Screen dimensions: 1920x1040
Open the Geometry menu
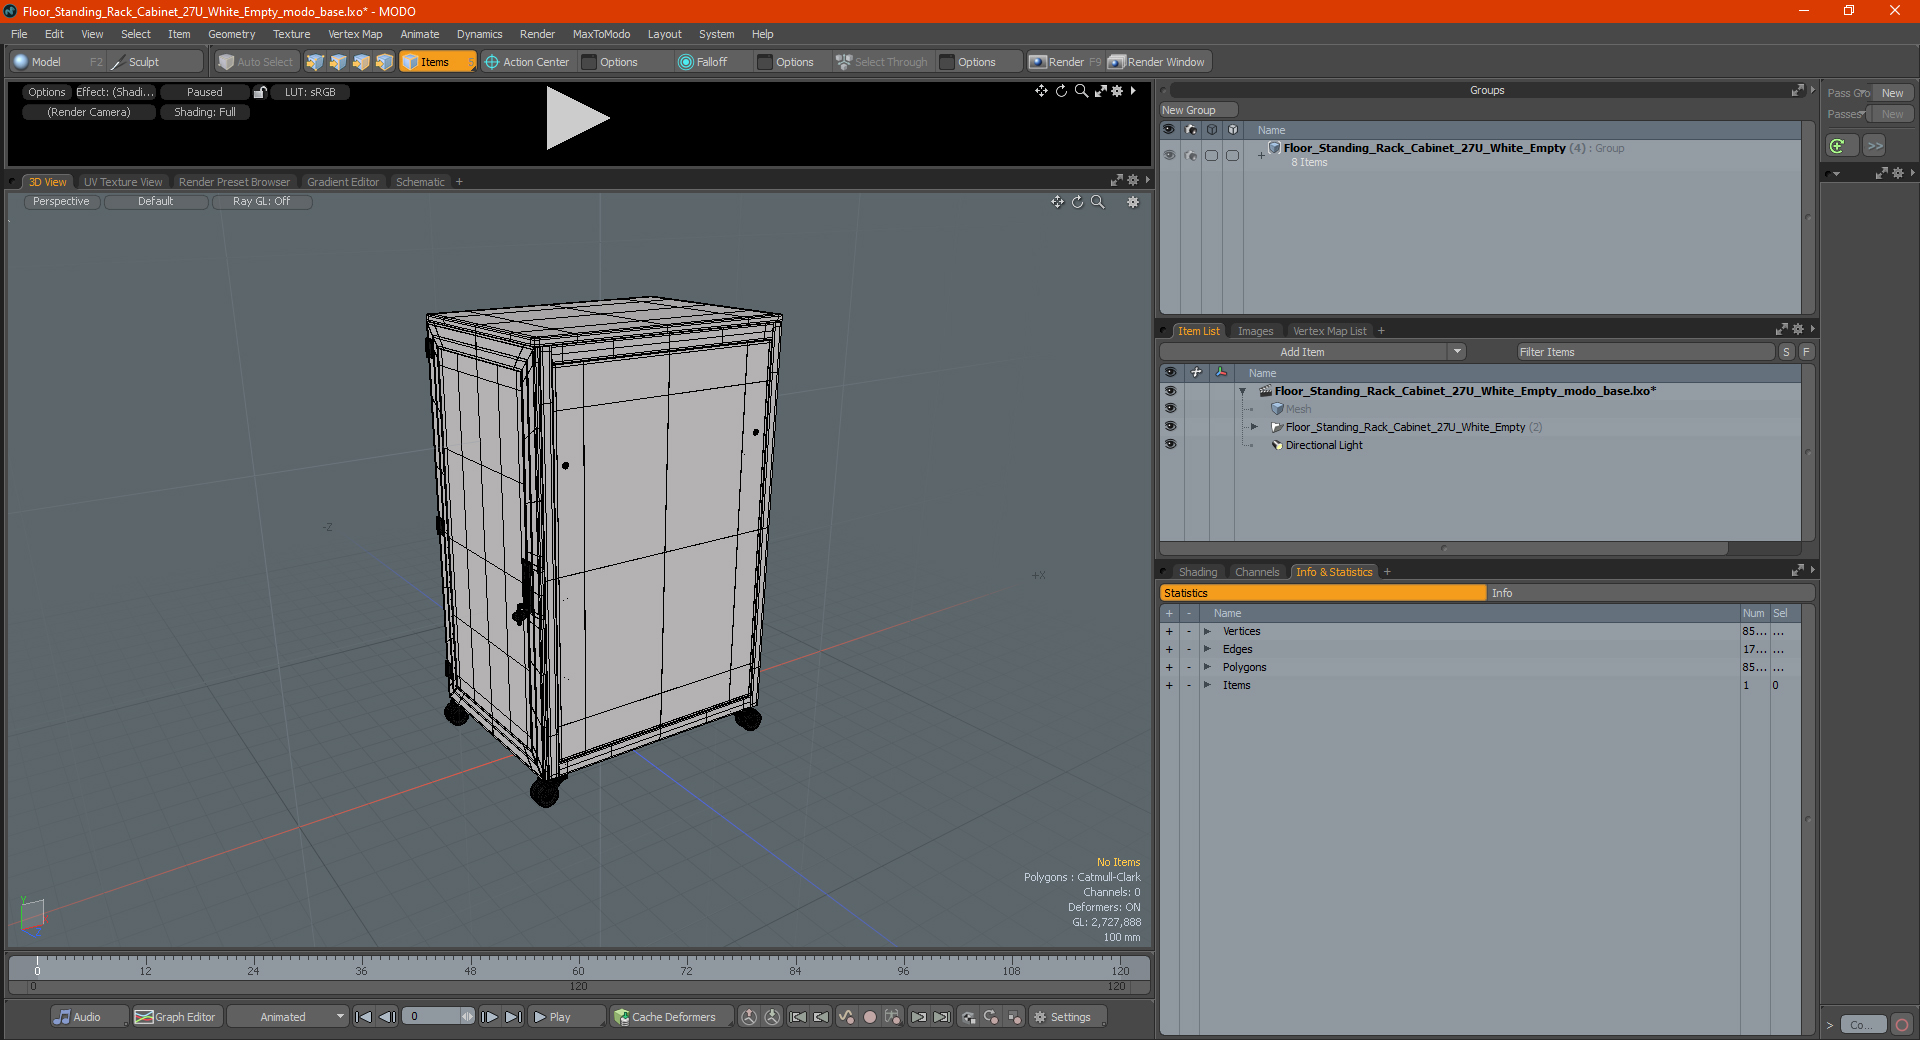point(231,34)
